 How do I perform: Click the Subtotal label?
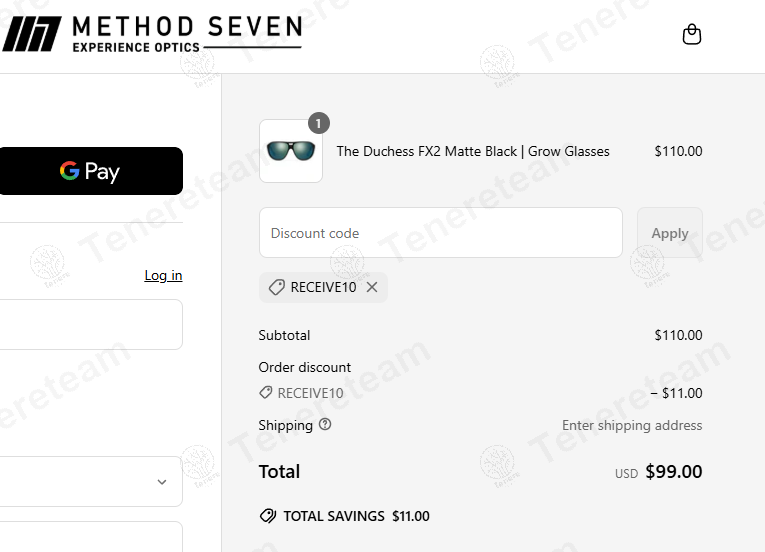pos(284,335)
